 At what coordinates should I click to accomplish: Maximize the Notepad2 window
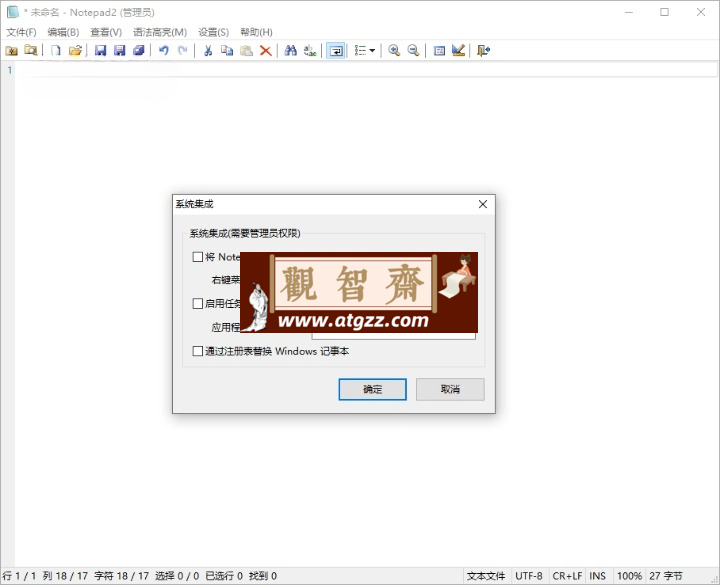(664, 12)
